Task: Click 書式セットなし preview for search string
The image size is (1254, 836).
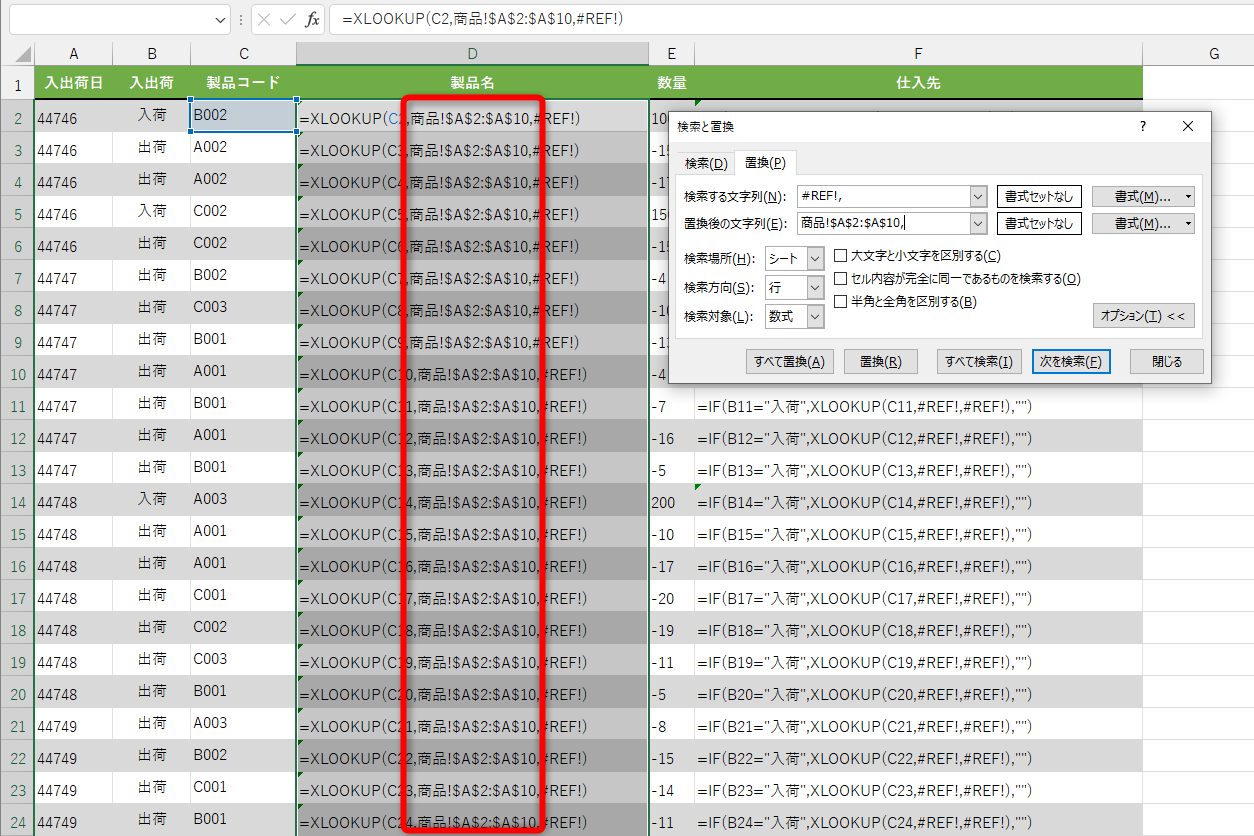Action: (1039, 196)
